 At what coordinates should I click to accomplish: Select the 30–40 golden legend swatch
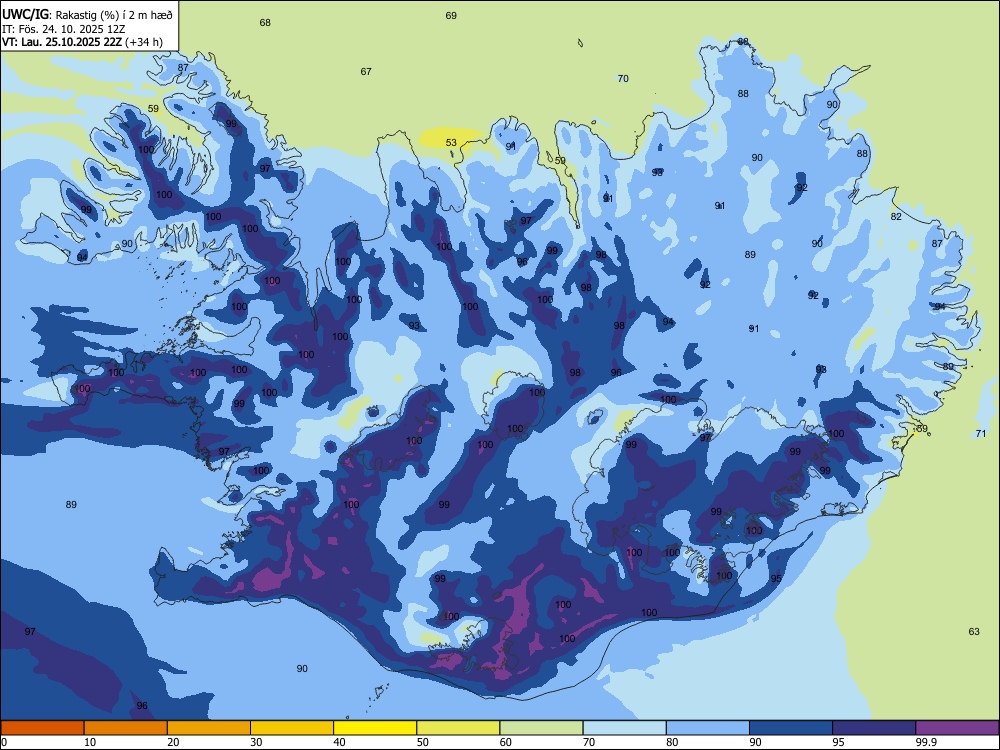click(x=292, y=728)
